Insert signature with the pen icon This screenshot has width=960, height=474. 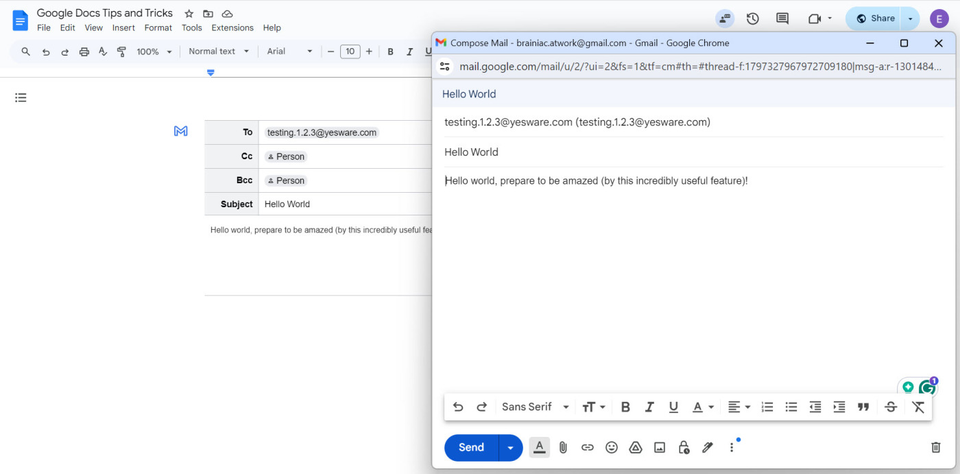[x=708, y=448]
